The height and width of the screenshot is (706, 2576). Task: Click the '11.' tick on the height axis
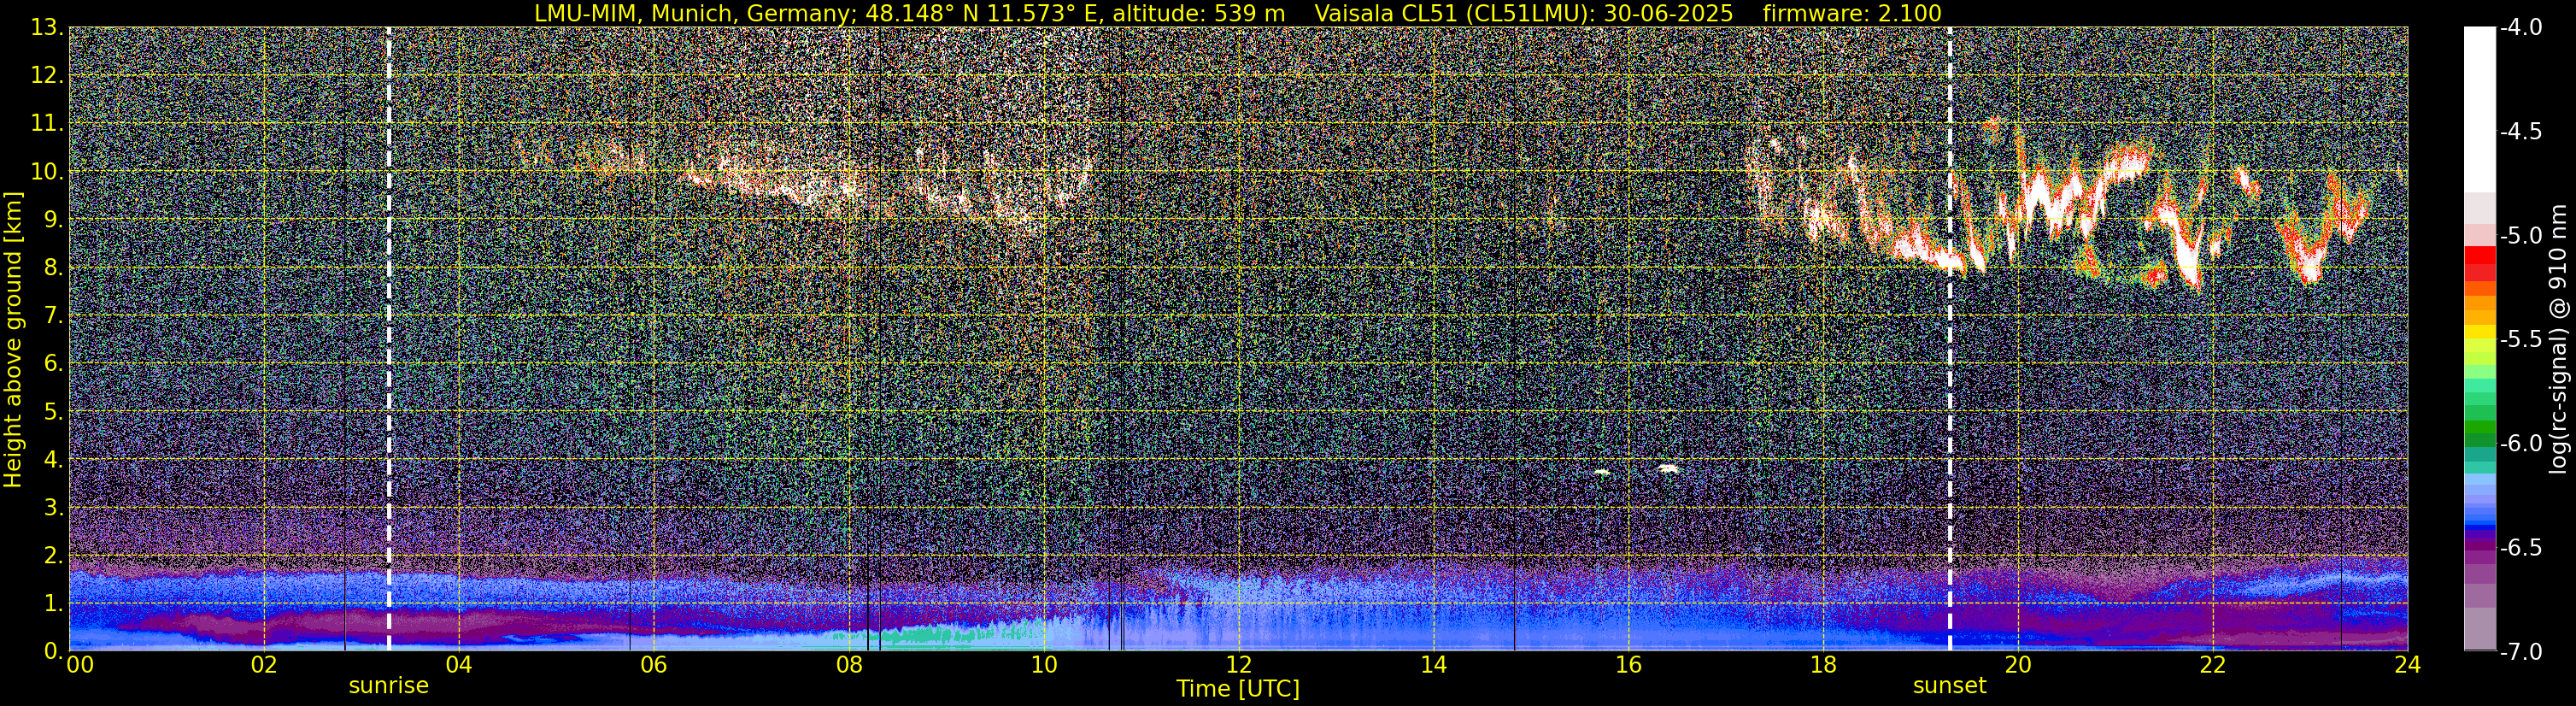47,124
